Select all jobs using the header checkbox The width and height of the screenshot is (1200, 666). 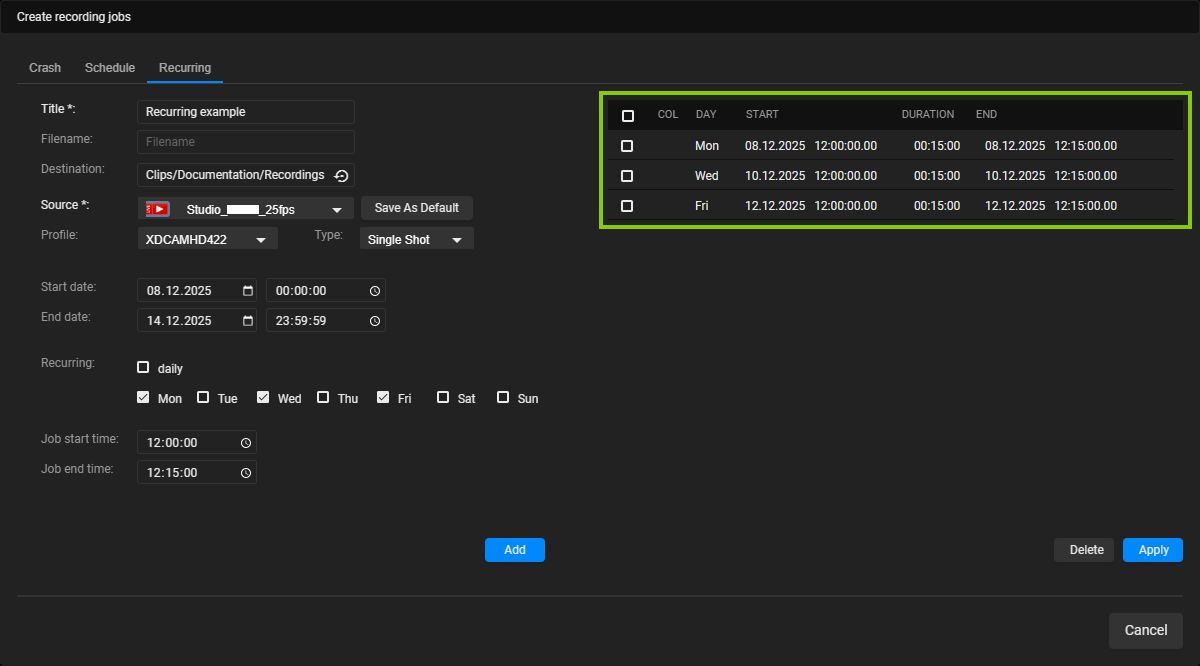pos(628,115)
